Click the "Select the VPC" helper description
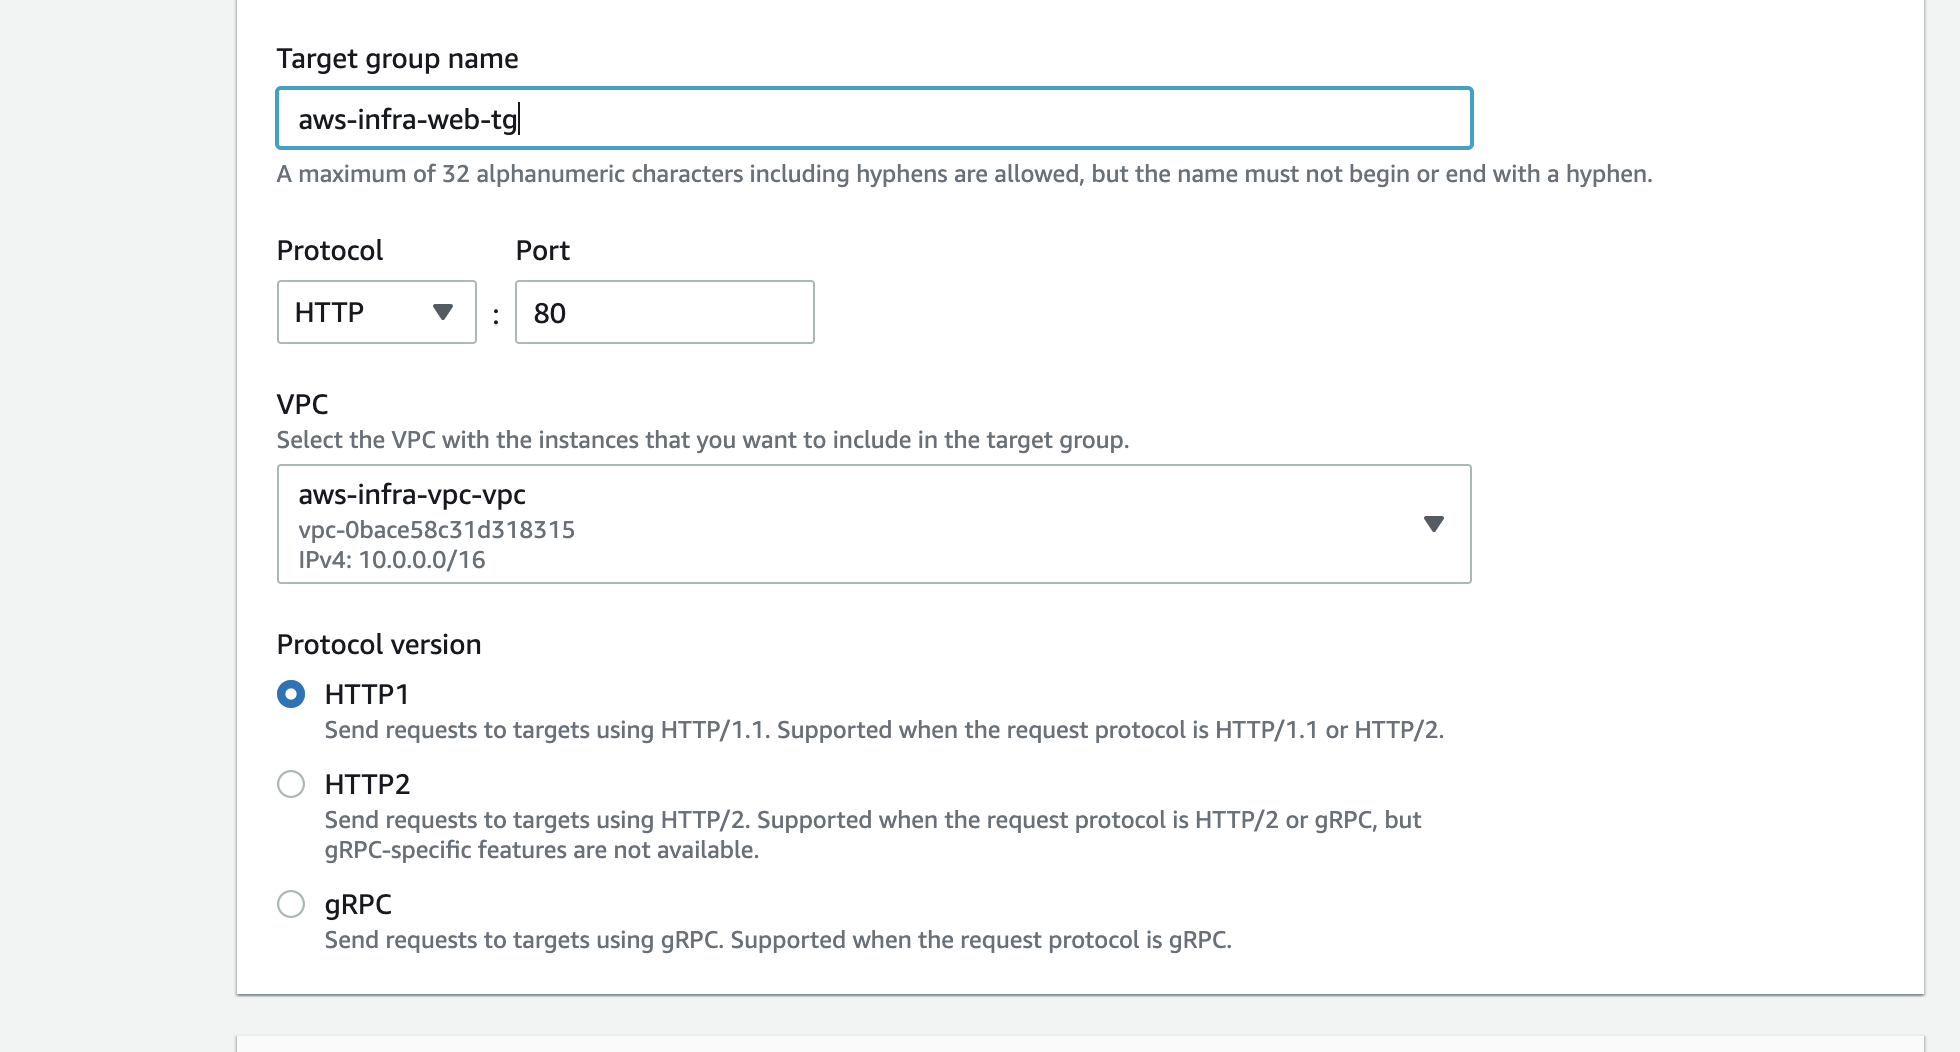 [702, 440]
